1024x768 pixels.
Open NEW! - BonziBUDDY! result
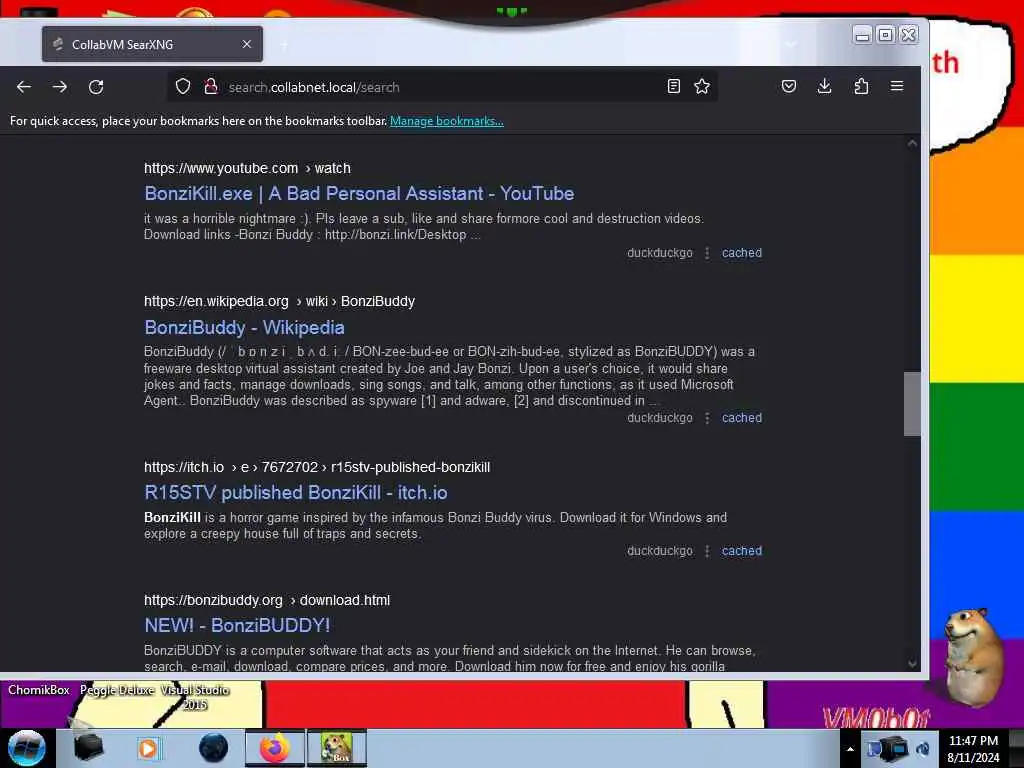click(x=237, y=625)
